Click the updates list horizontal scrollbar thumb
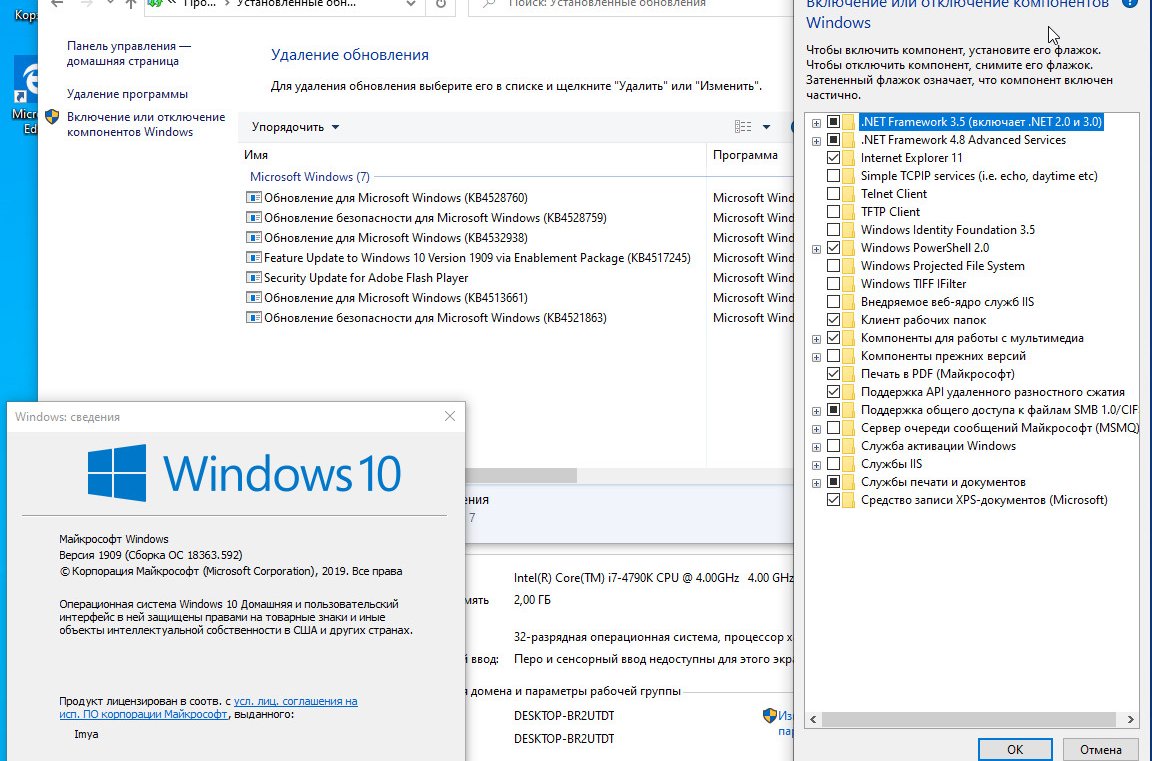 click(521, 476)
